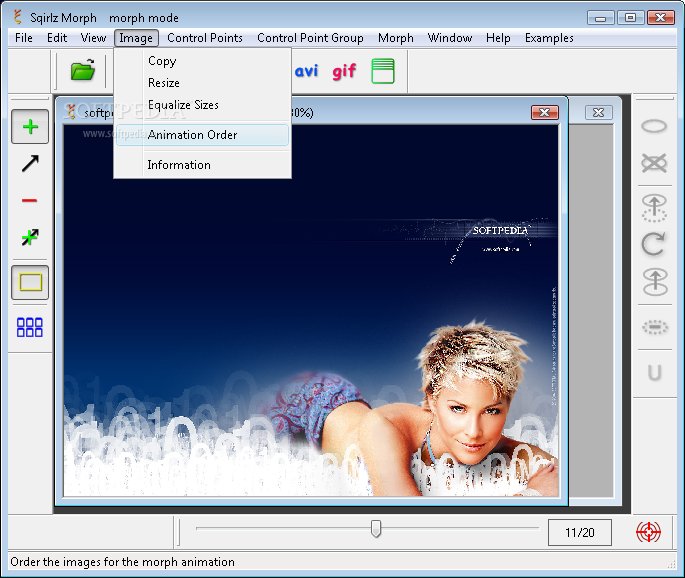The width and height of the screenshot is (685, 578).
Task: Click 'Order the images for the morph animation' text
Action: (x=122, y=562)
